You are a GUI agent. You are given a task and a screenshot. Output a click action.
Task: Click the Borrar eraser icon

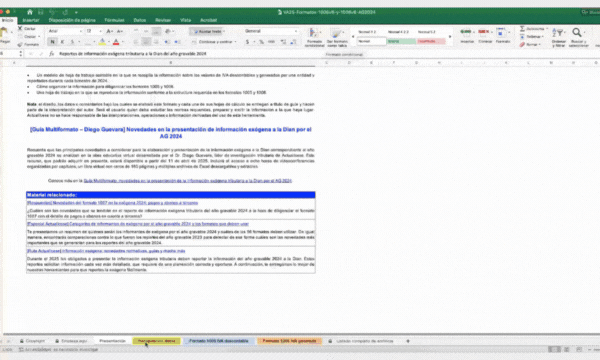[x=522, y=44]
